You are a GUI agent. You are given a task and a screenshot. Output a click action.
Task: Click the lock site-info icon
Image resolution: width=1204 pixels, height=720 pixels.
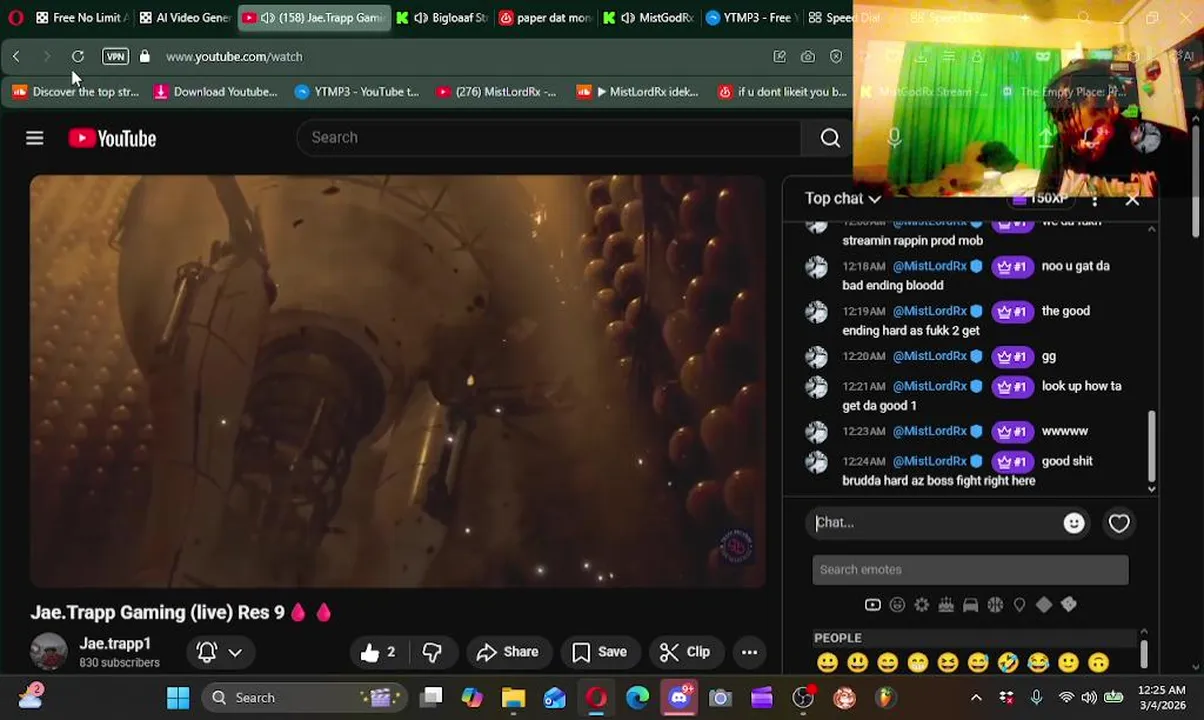point(144,57)
